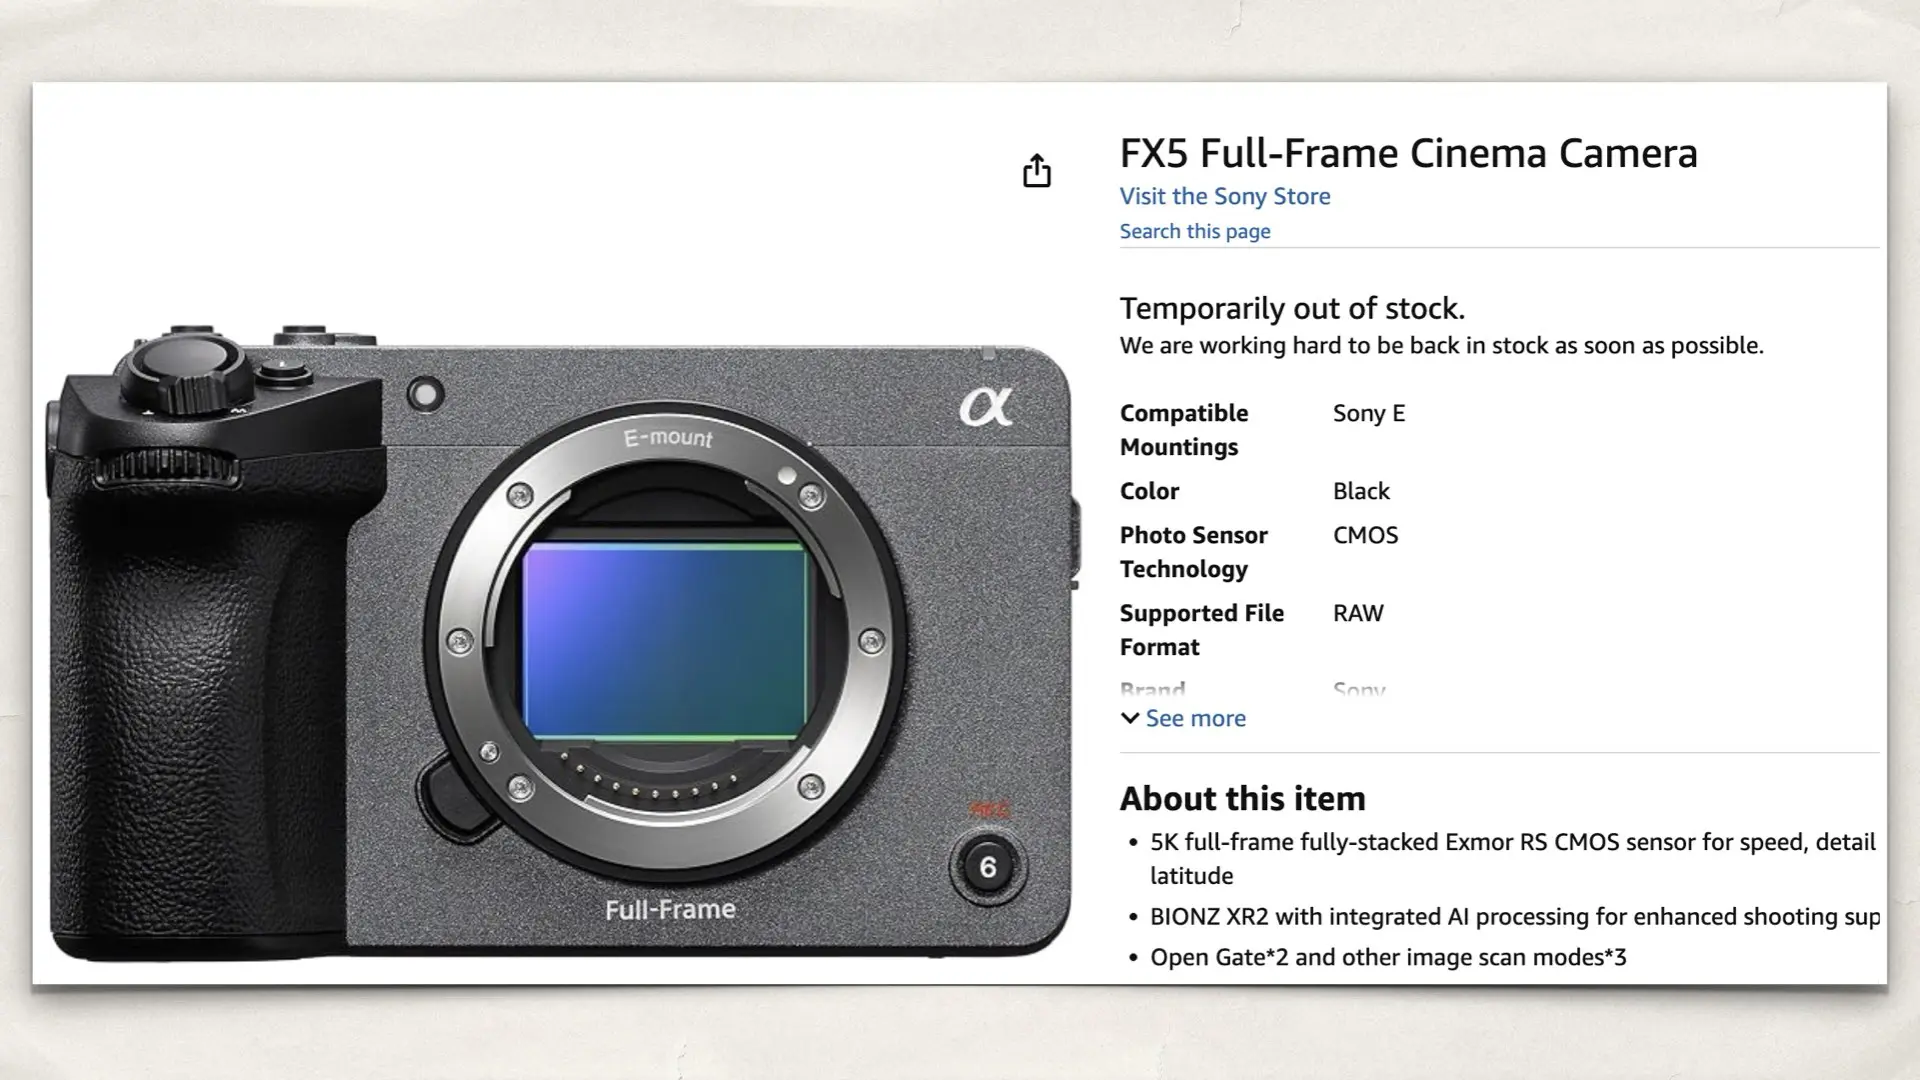
Task: Click the Open Gate image scan modes bullet
Action: (1388, 957)
